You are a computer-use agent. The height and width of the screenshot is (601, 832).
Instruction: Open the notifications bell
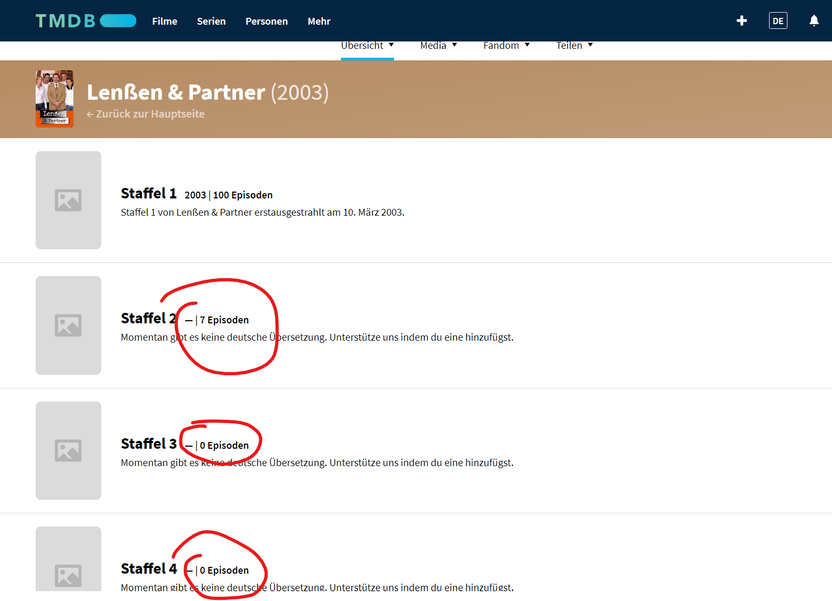(x=813, y=21)
